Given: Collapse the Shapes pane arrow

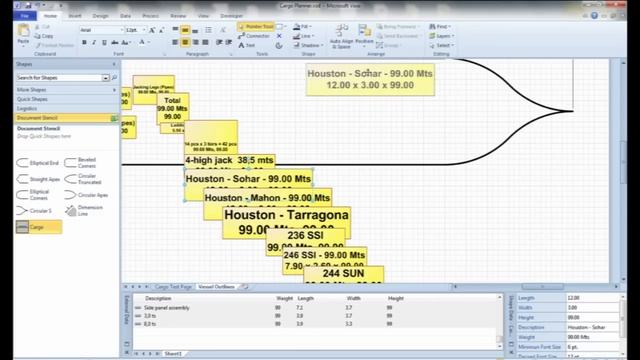Looking at the screenshot, I should [114, 64].
